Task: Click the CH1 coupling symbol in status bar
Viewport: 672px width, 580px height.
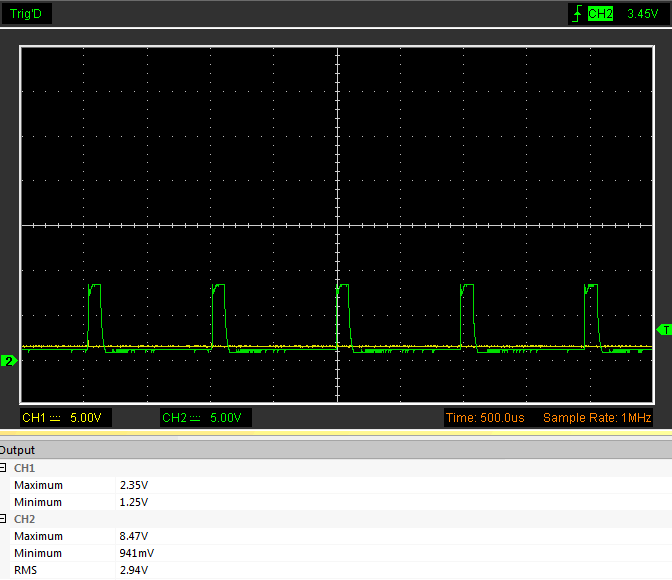Action: tap(56, 417)
